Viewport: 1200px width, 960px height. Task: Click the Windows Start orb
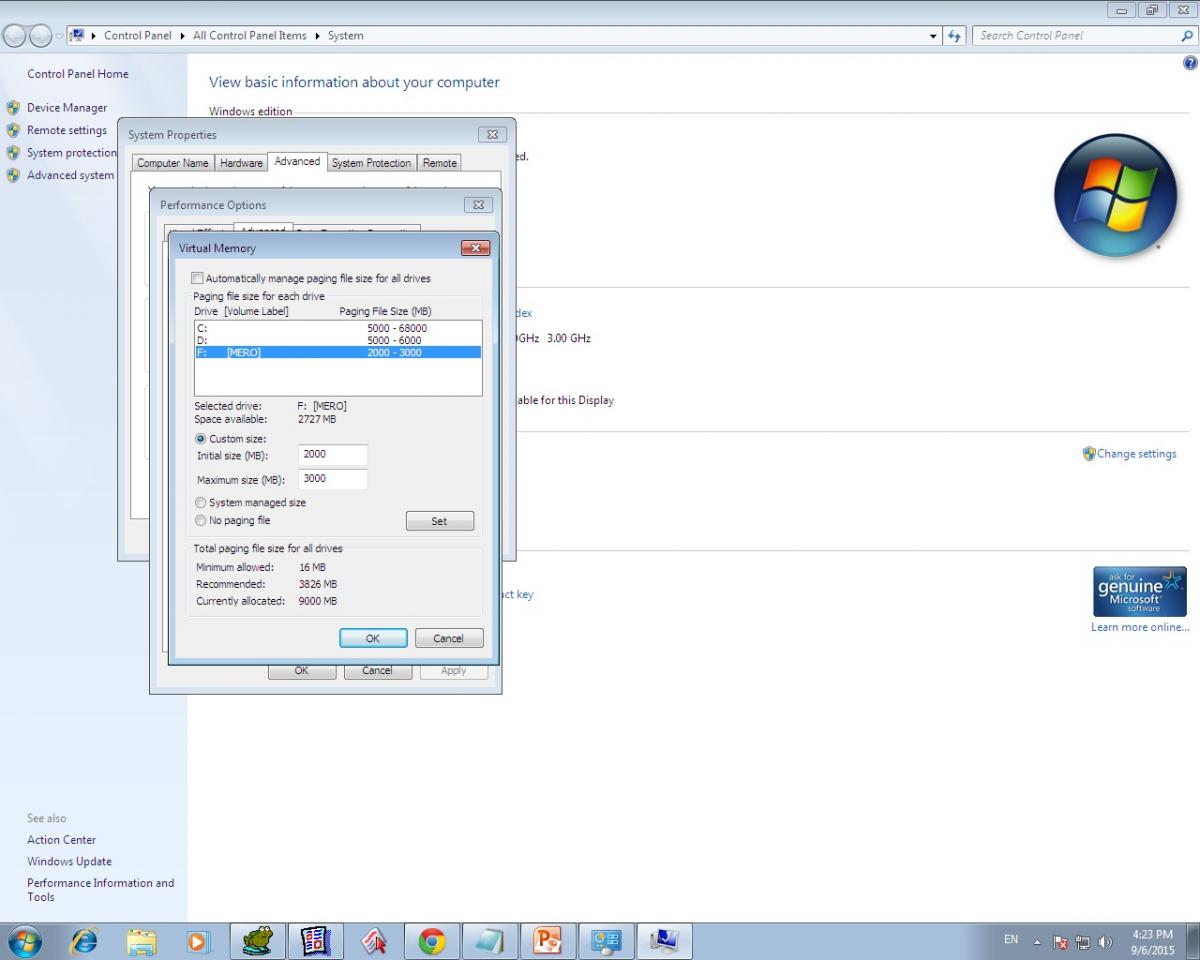[x=24, y=941]
